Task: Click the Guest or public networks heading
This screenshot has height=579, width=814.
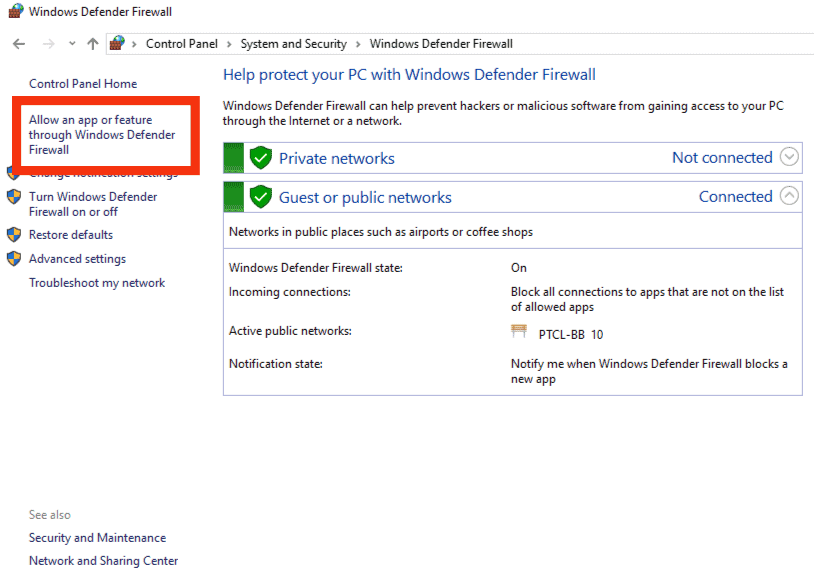Action: (365, 197)
